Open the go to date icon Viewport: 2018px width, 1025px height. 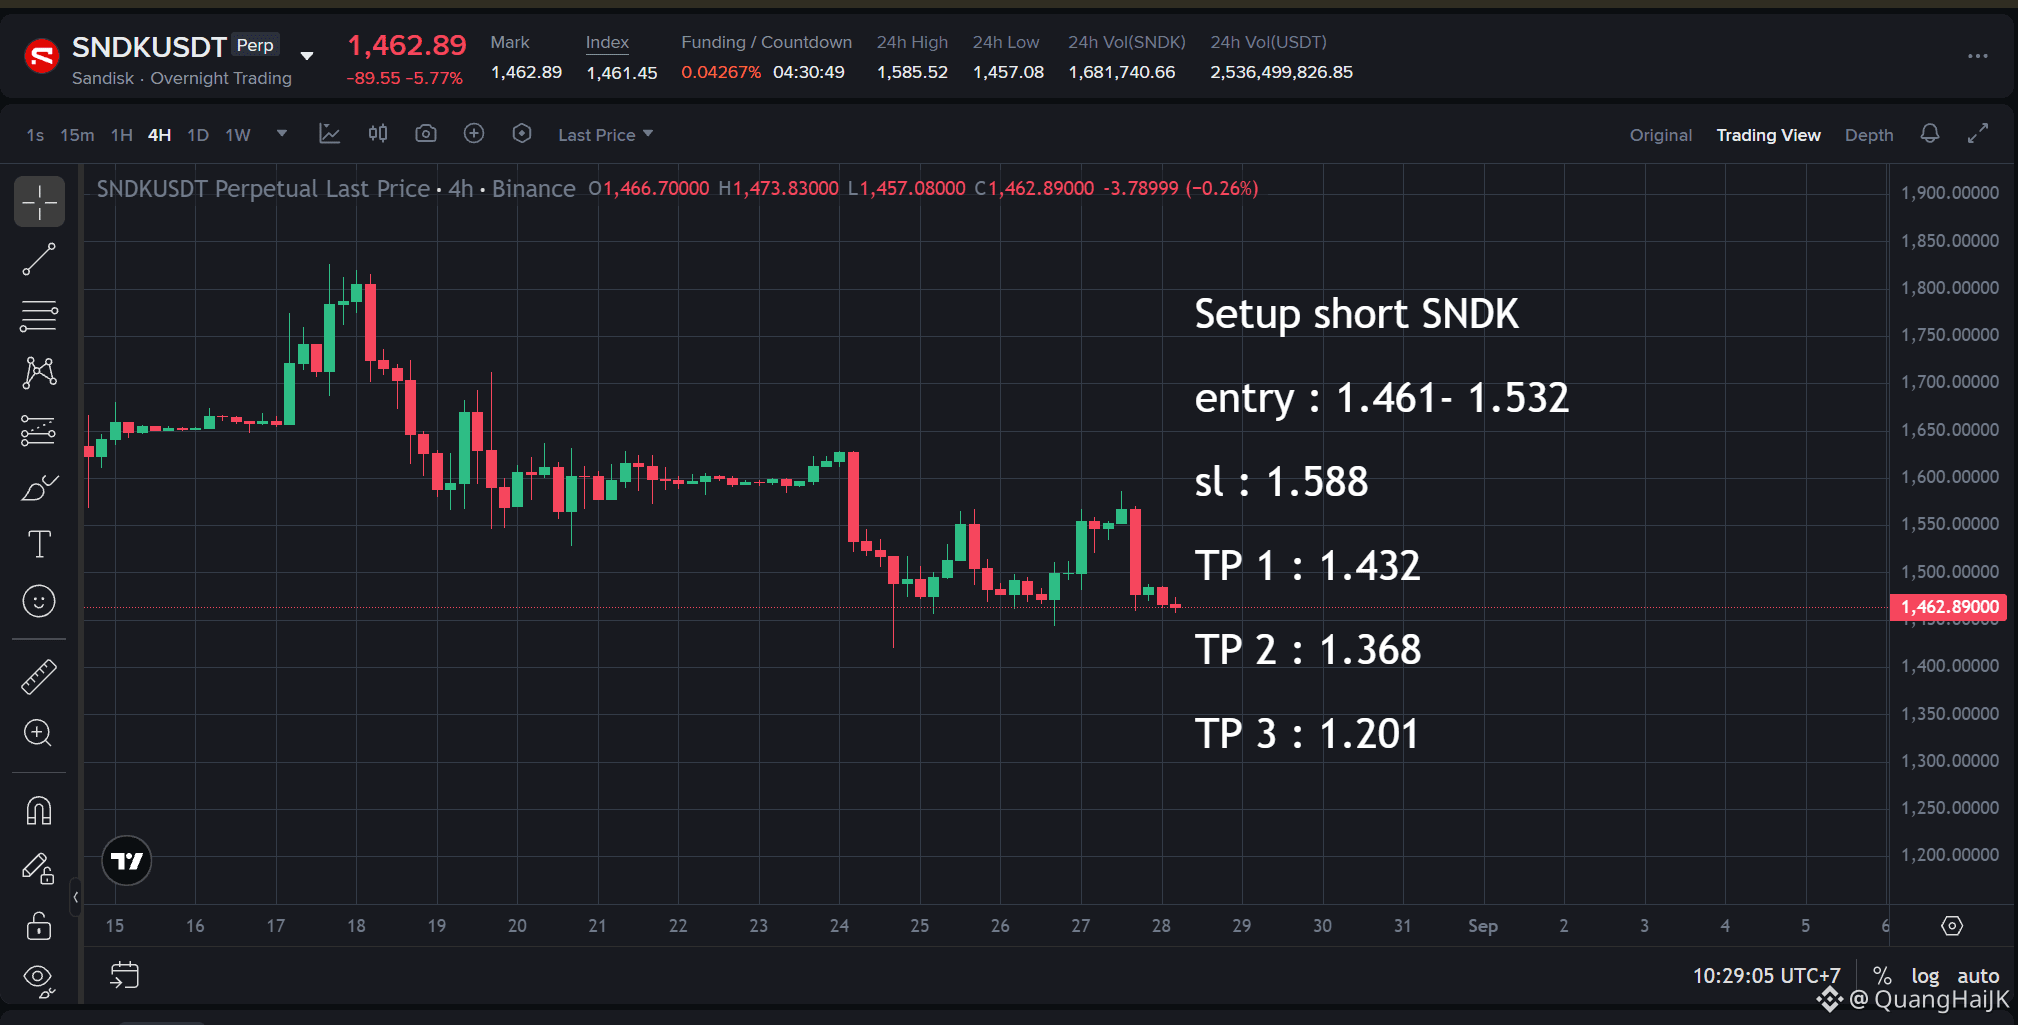124,975
